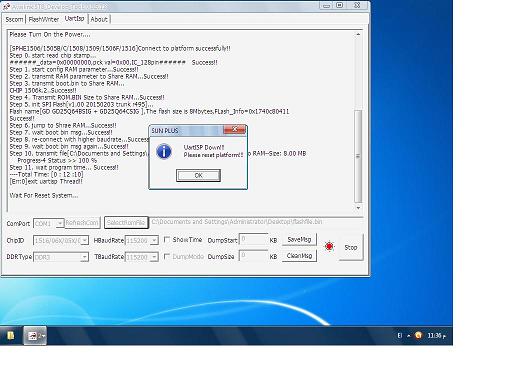Click the blue information icon in dialog
This screenshot has width=512, height=384.
[x=164, y=151]
